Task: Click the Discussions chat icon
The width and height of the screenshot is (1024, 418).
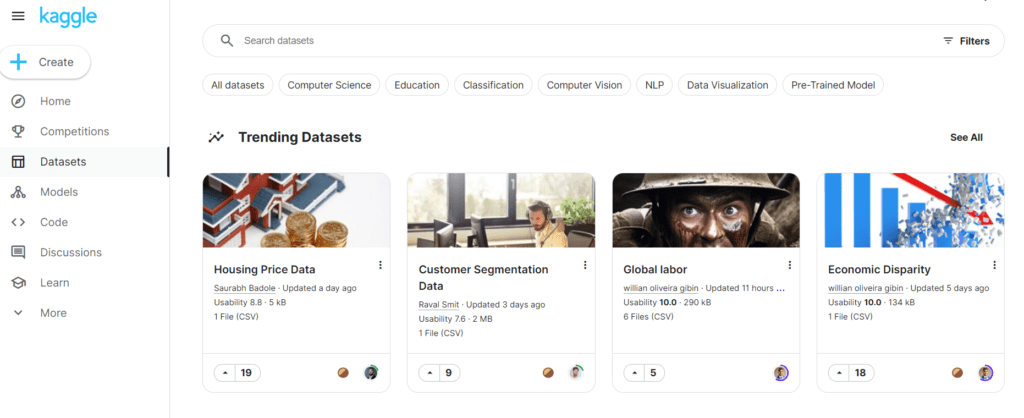Action: 18,252
